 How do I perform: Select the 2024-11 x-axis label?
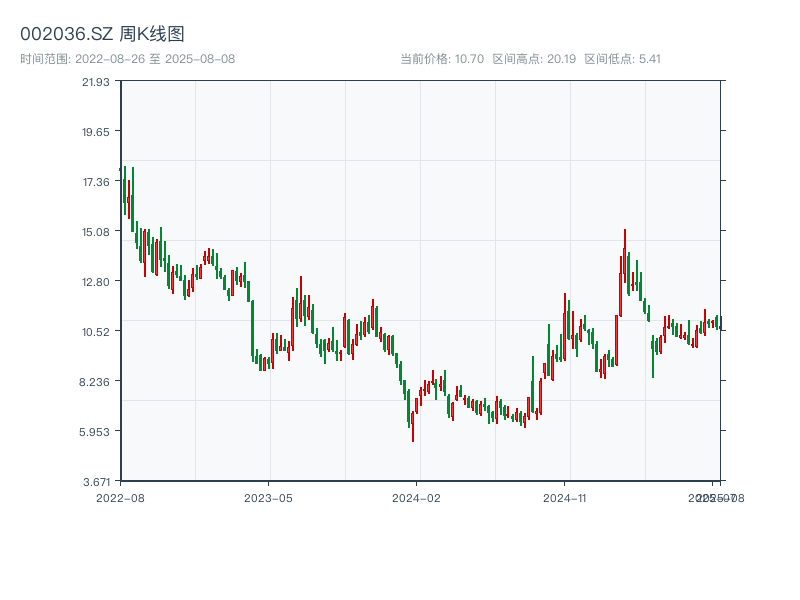tap(564, 498)
